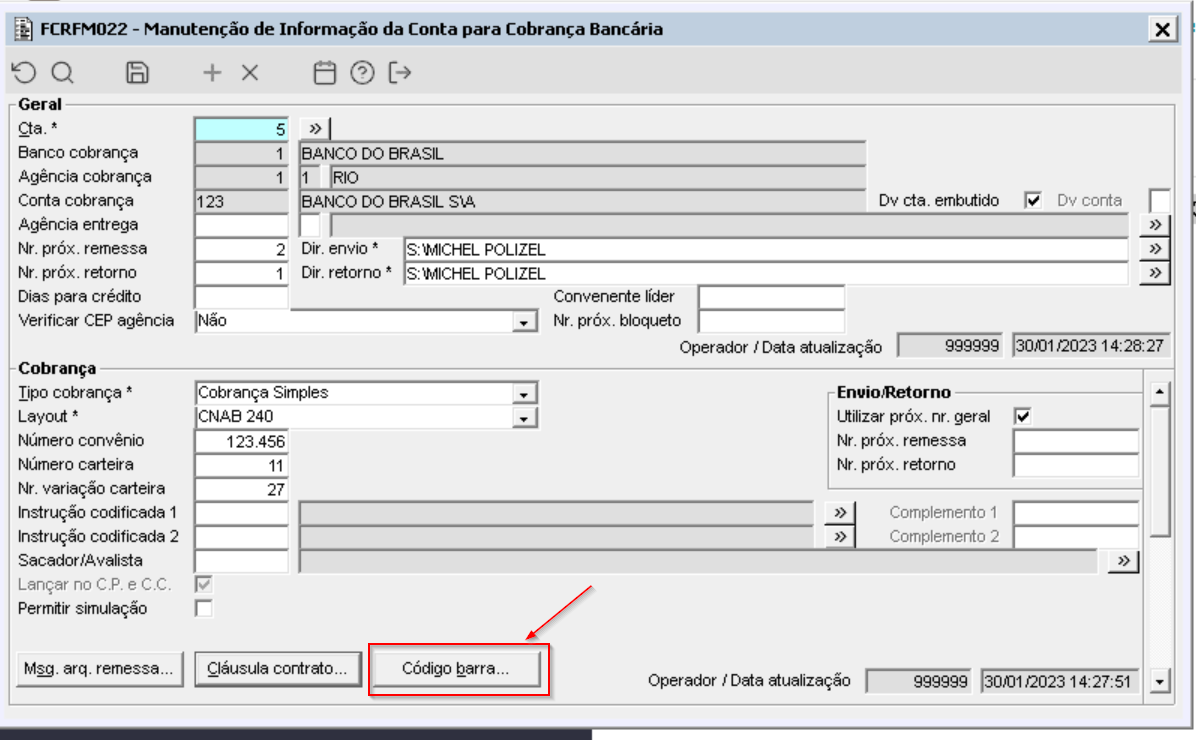
Task: Click Nr. variação carteira field
Action: pos(242,489)
